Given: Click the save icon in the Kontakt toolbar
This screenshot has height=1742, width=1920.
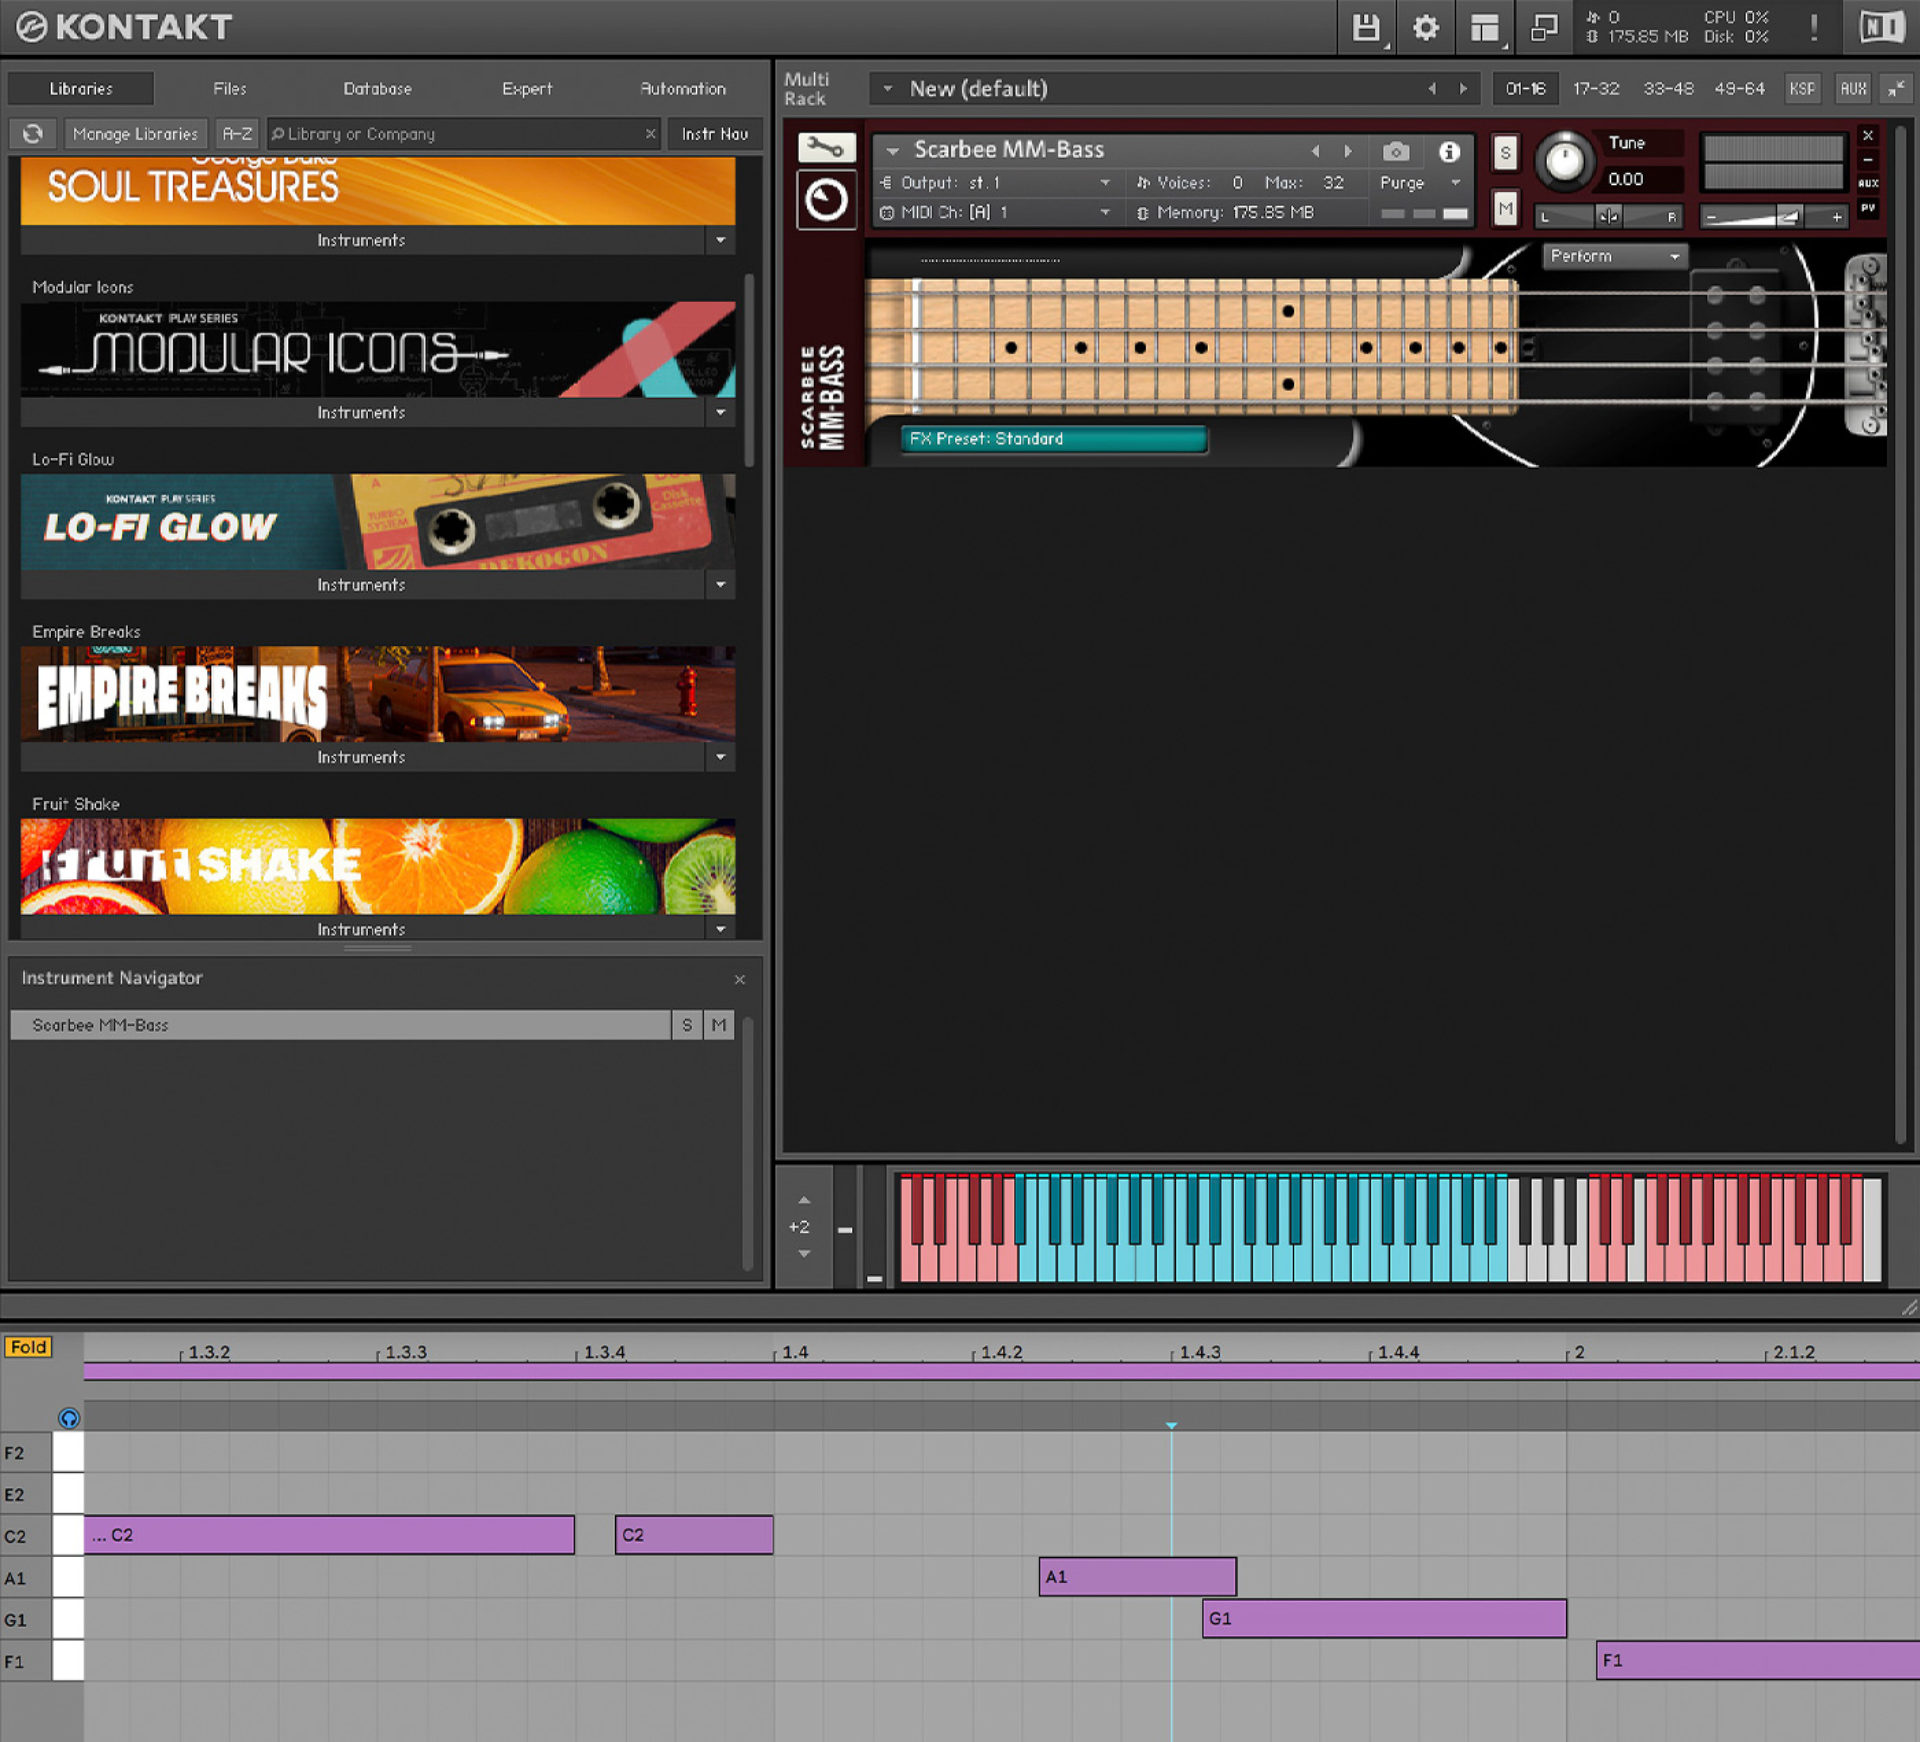Looking at the screenshot, I should [x=1366, y=28].
